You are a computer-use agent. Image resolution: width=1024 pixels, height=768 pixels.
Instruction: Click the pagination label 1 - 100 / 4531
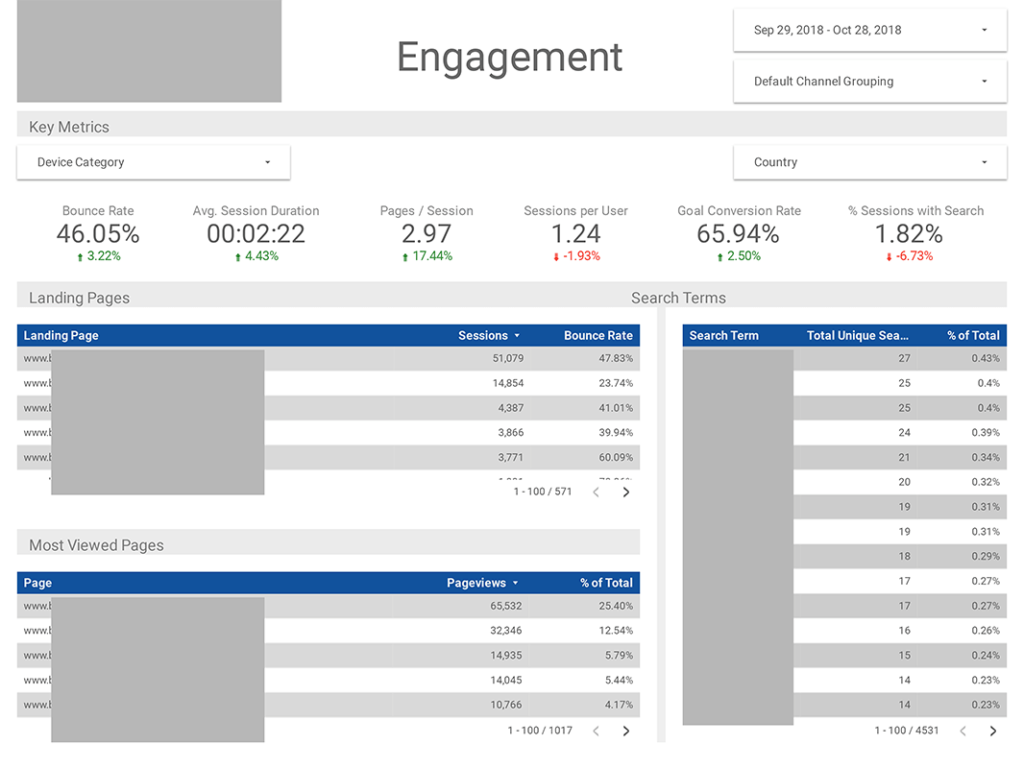coord(906,731)
